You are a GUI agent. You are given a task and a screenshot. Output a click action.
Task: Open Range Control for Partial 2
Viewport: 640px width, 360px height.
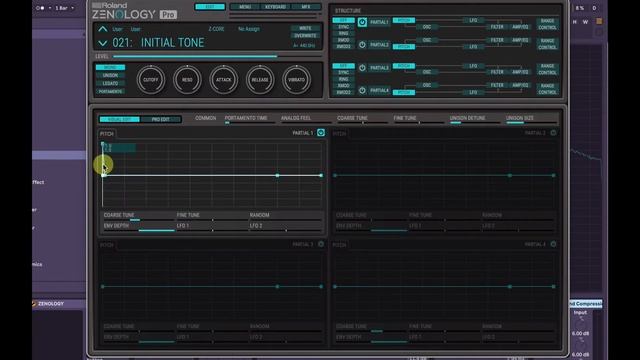click(x=547, y=44)
